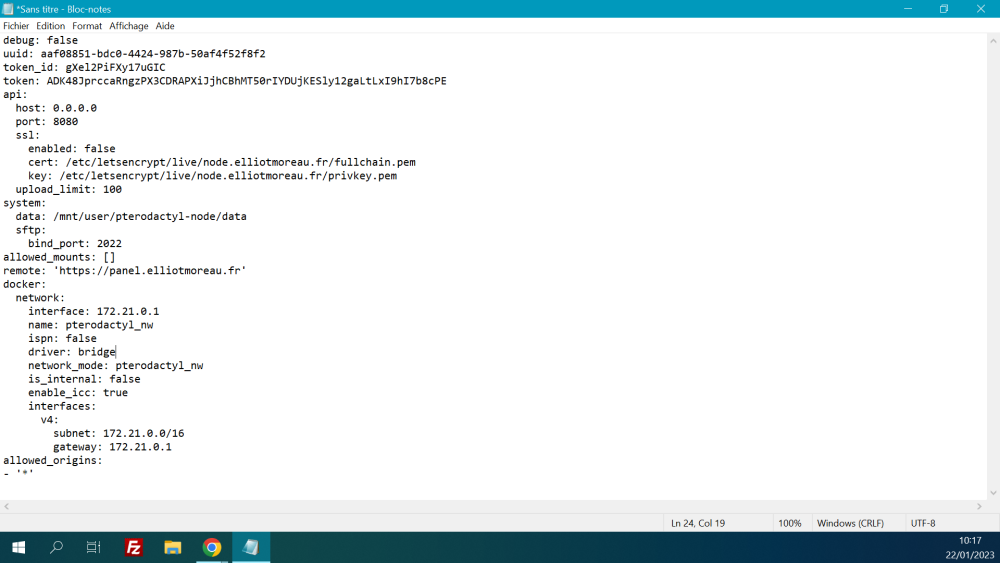Click the 100% zoom status entry
The image size is (1000, 563).
click(x=790, y=523)
